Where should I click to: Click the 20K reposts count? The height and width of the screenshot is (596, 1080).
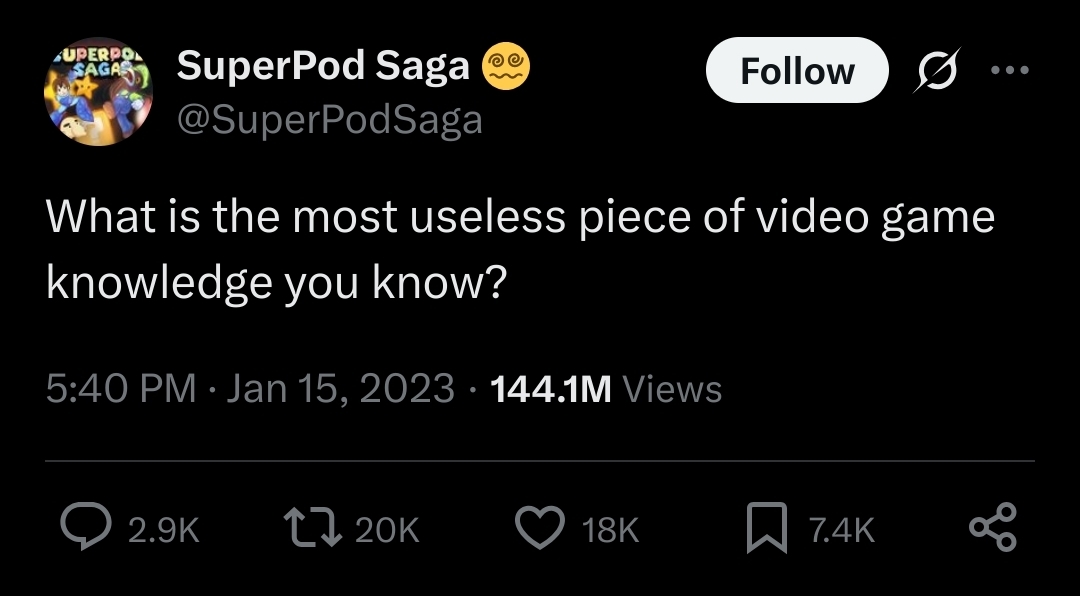(387, 530)
